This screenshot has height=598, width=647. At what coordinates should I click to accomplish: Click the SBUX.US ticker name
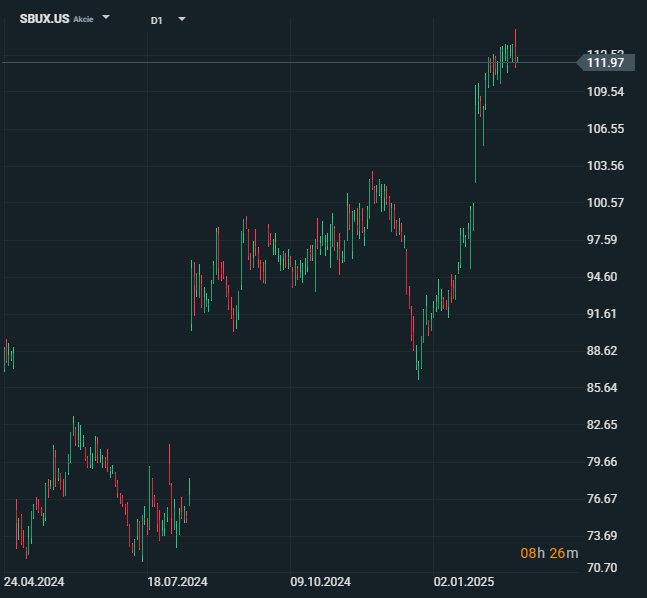(44, 19)
